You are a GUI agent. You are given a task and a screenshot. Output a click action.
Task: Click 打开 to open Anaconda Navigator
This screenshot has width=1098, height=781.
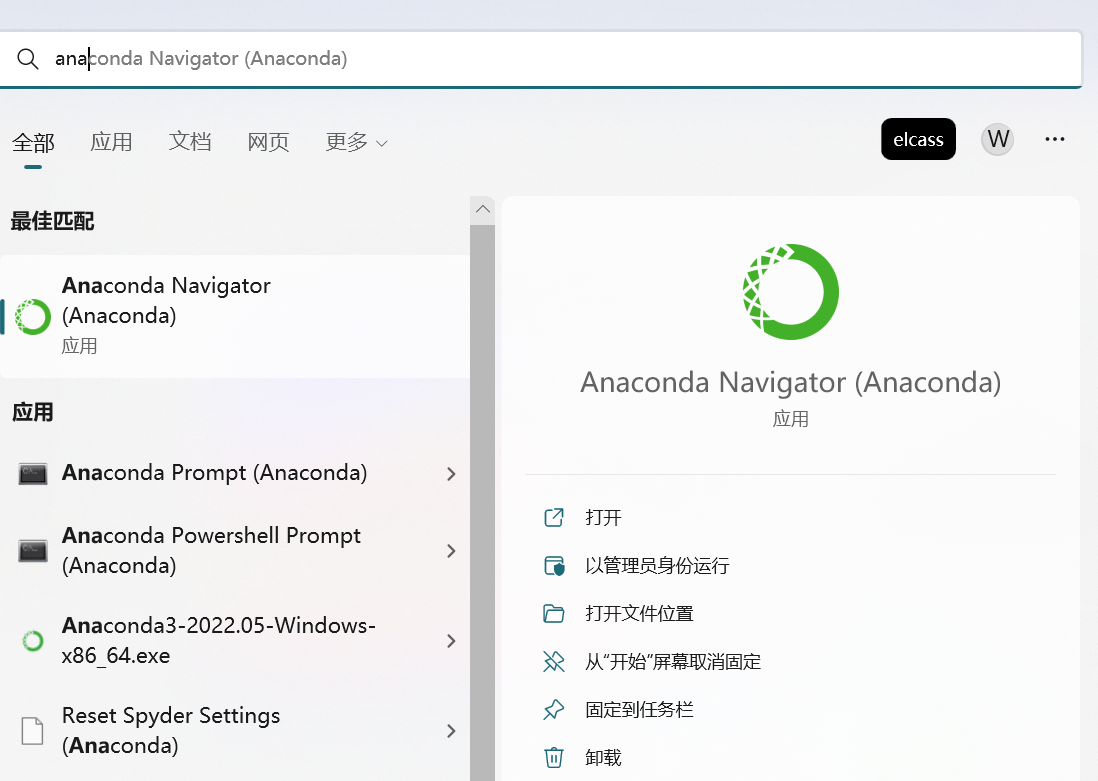click(603, 518)
